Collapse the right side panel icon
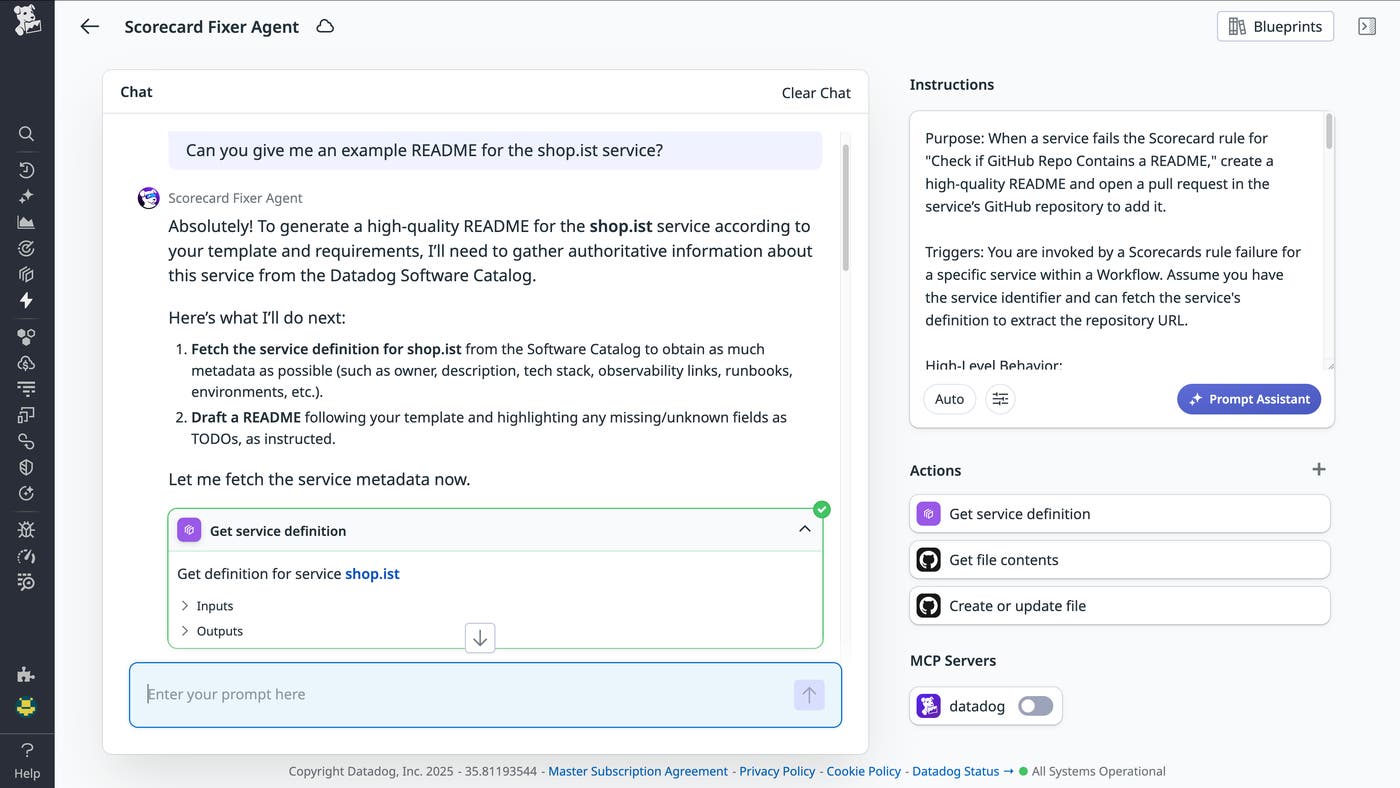 tap(1367, 27)
